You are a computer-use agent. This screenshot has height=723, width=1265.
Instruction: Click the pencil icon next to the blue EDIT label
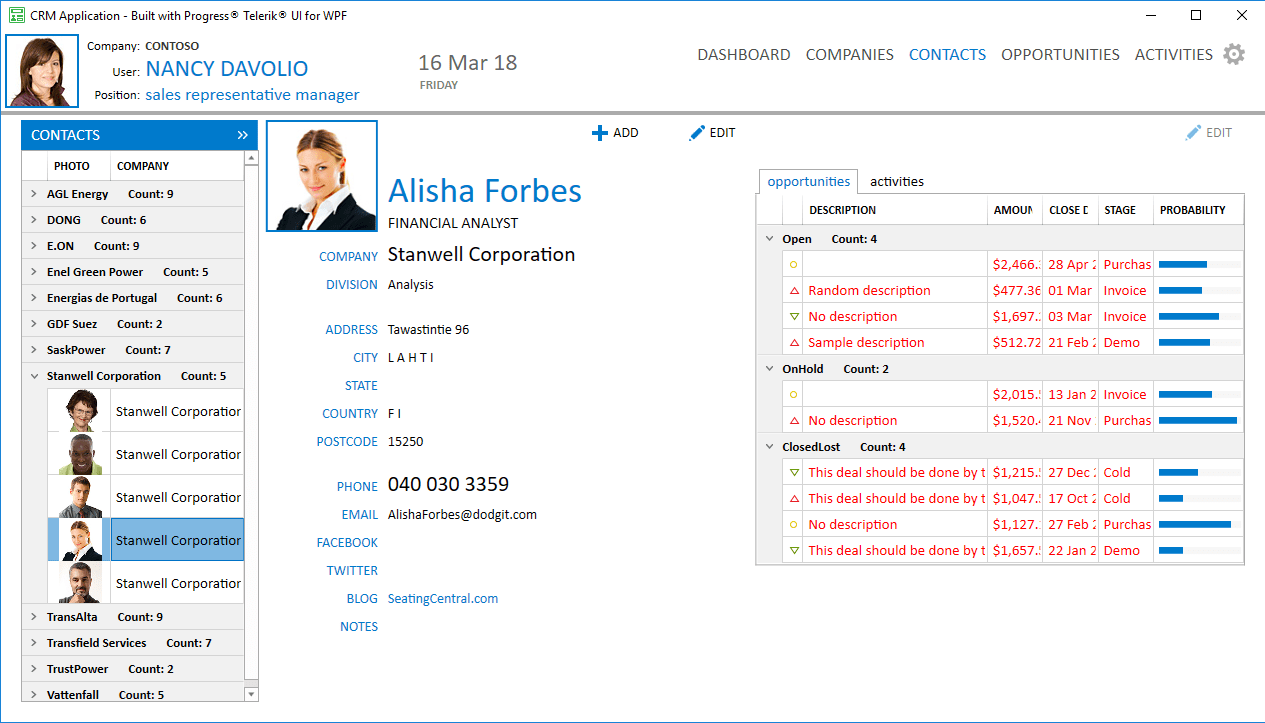pyautogui.click(x=697, y=133)
